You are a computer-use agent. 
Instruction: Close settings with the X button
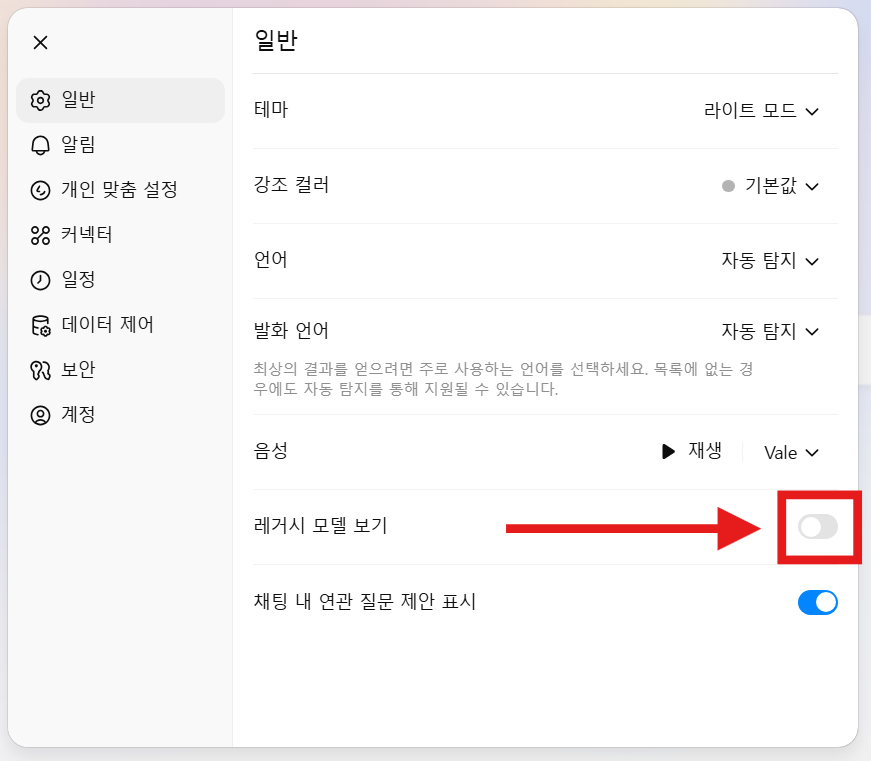point(40,42)
